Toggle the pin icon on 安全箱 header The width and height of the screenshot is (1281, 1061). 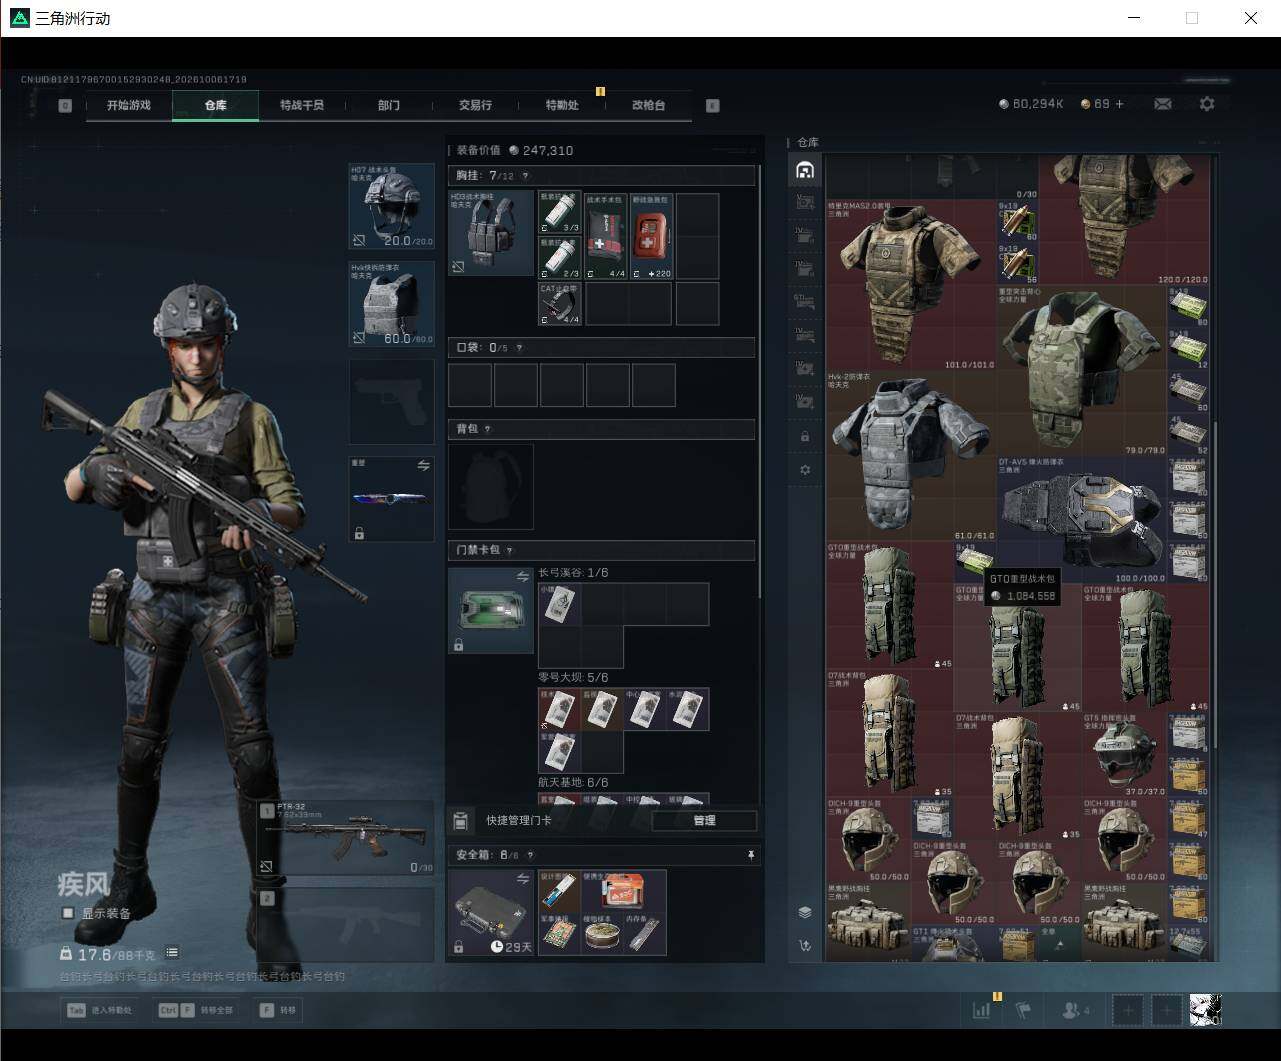pyautogui.click(x=750, y=855)
